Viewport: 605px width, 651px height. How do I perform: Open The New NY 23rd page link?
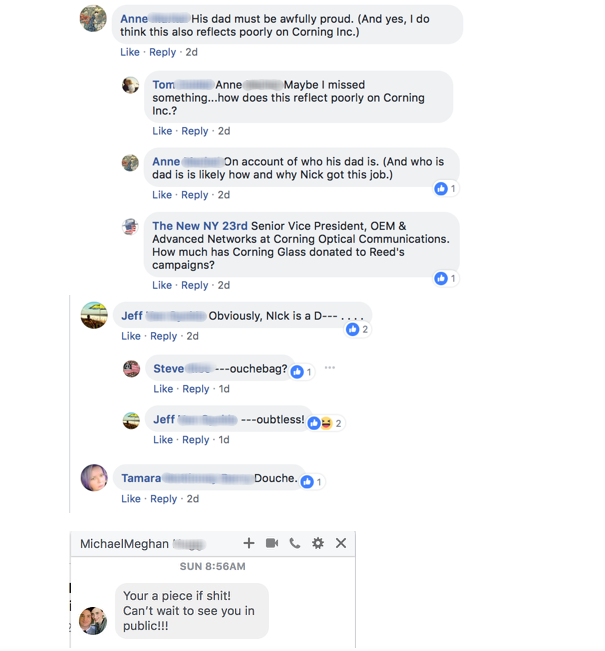[x=200, y=226]
